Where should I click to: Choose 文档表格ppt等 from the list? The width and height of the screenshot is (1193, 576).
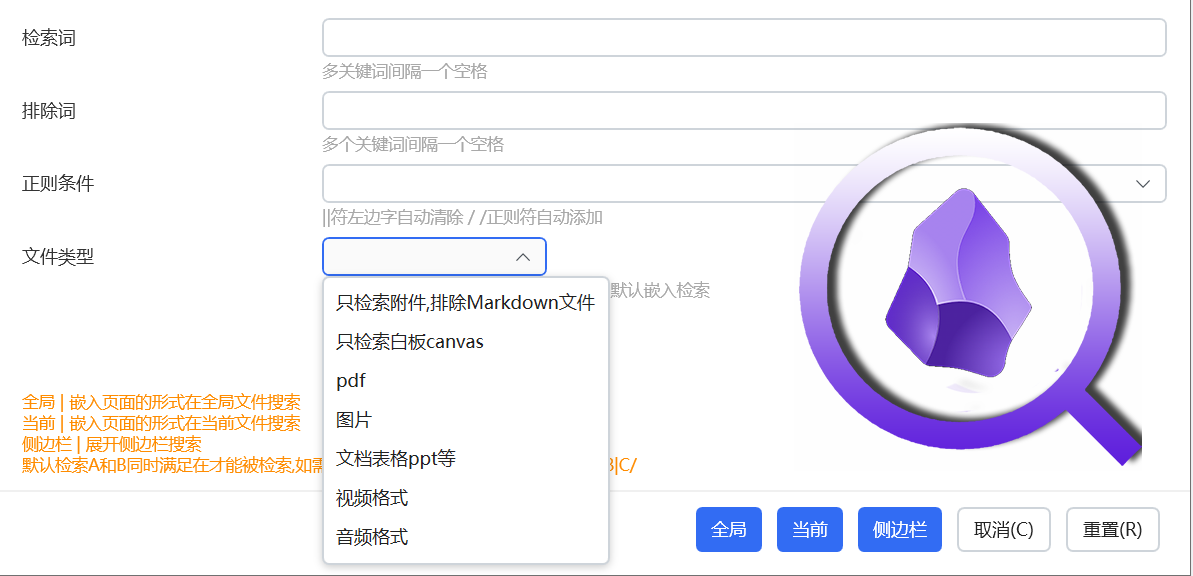click(466, 459)
